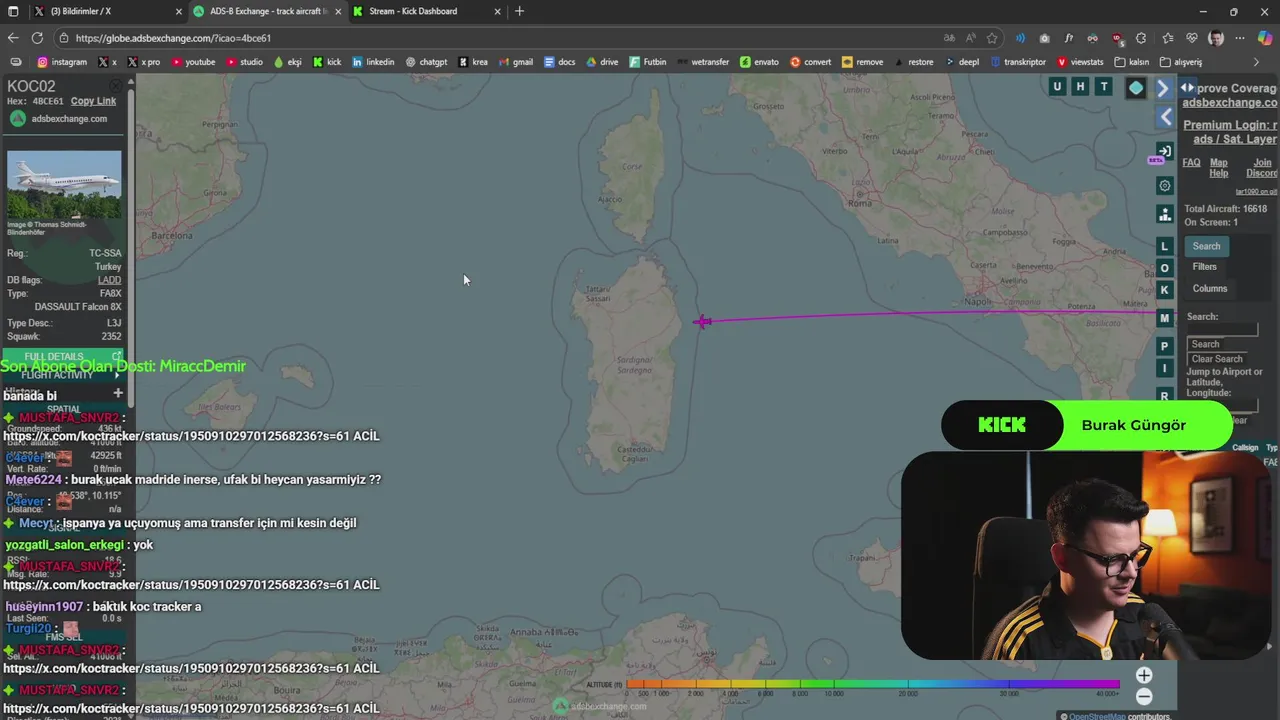Expand the Flight Activity section
Screen dimensions: 1280x720
[x=62, y=375]
